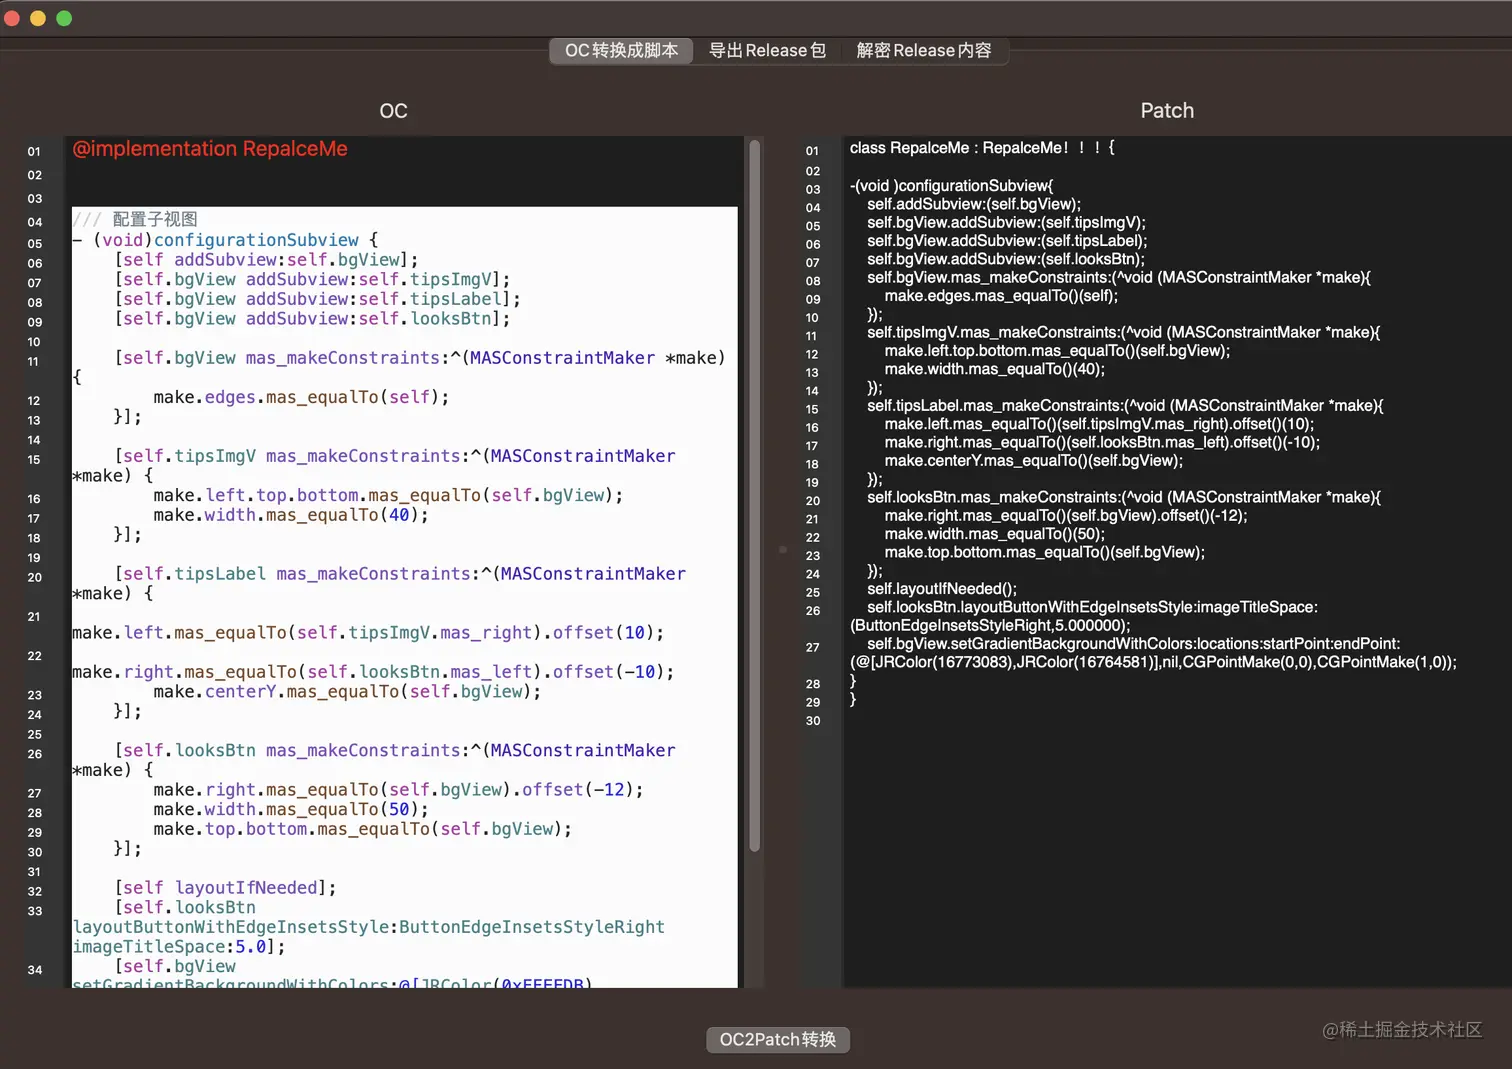The height and width of the screenshot is (1069, 1512).
Task: Click the JRColor(16773083) line in Patch
Action: (x=1153, y=662)
